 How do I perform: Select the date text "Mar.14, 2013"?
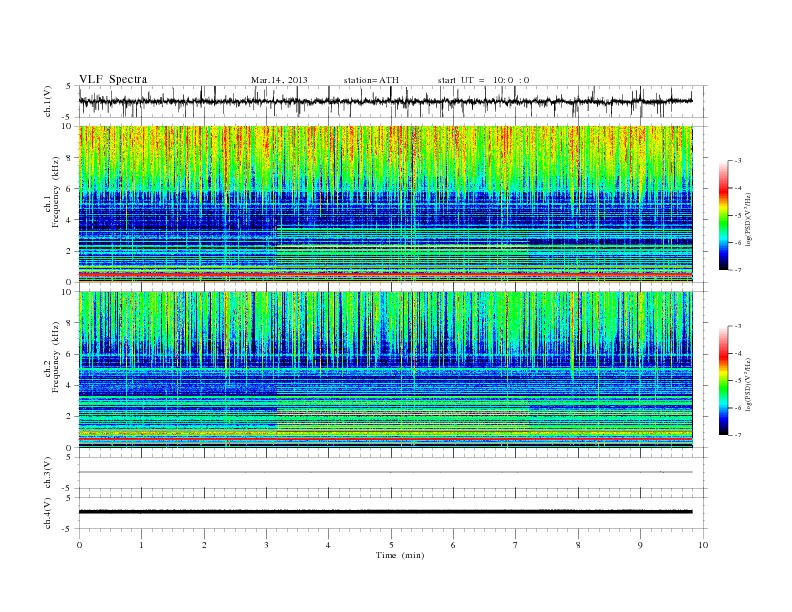[x=279, y=80]
